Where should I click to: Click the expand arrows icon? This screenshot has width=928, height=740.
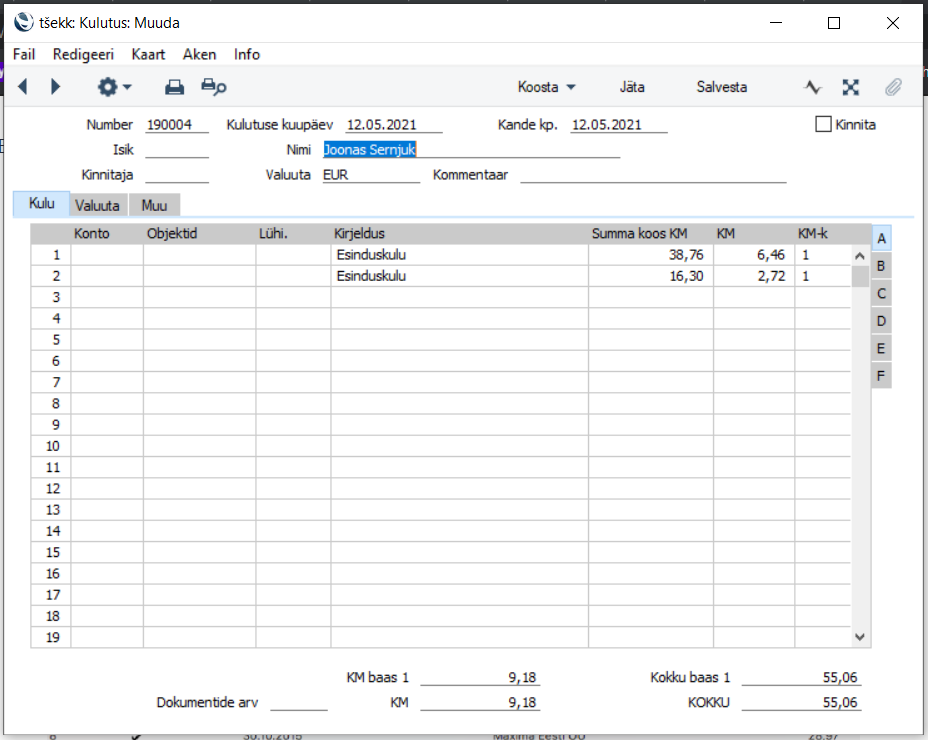(x=850, y=88)
